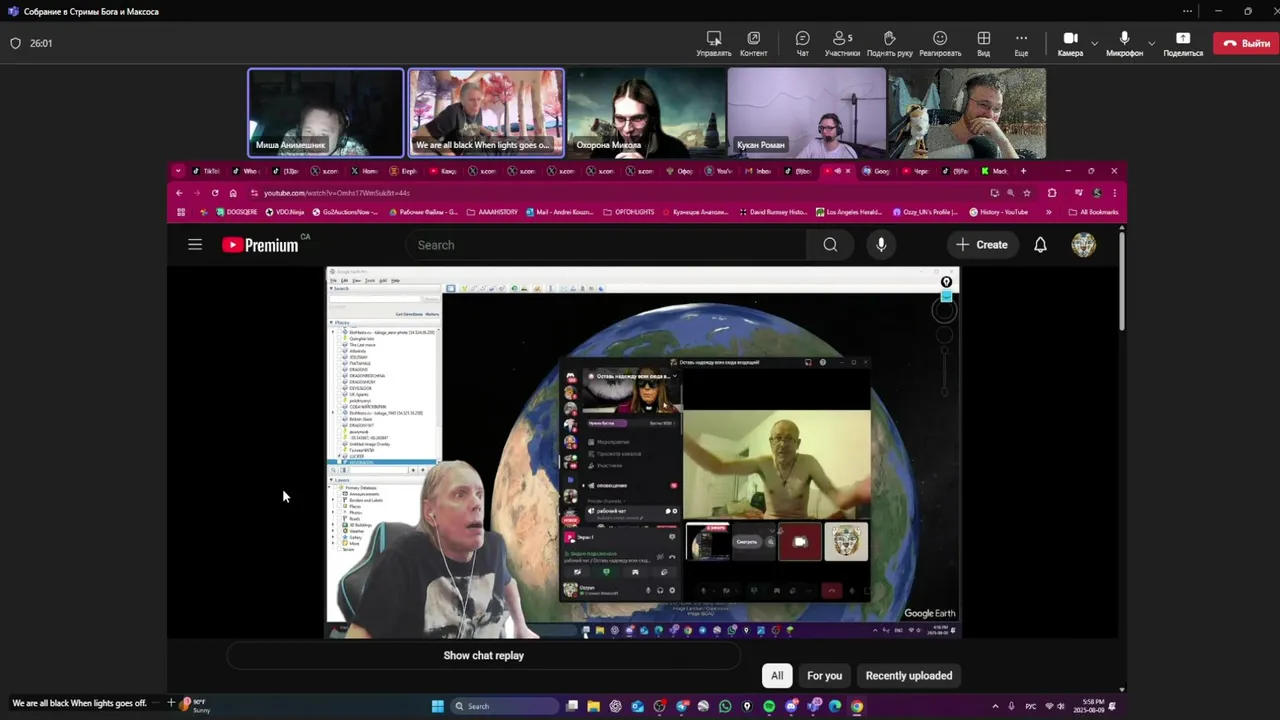Show hidden system tray icons chevron
Viewport: 1280px width, 720px height.
pos(995,706)
